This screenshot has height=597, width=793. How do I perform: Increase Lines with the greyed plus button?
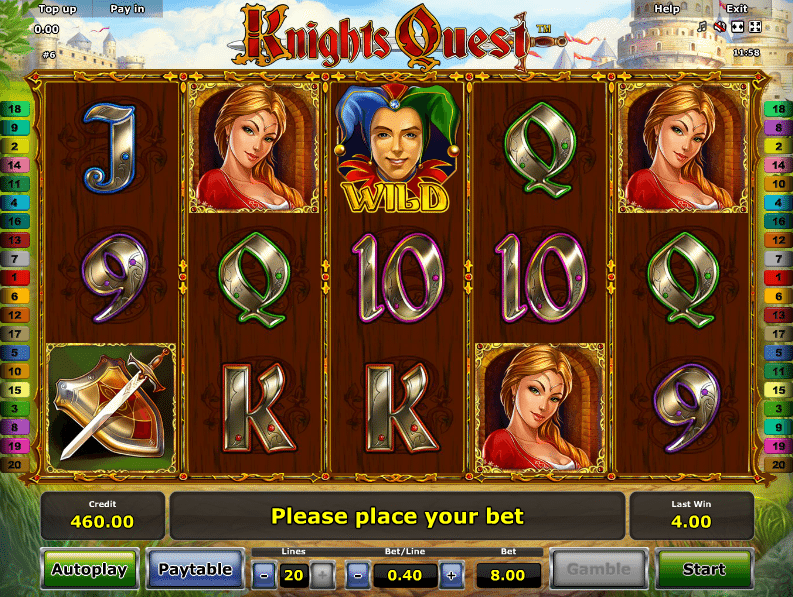pos(323,575)
